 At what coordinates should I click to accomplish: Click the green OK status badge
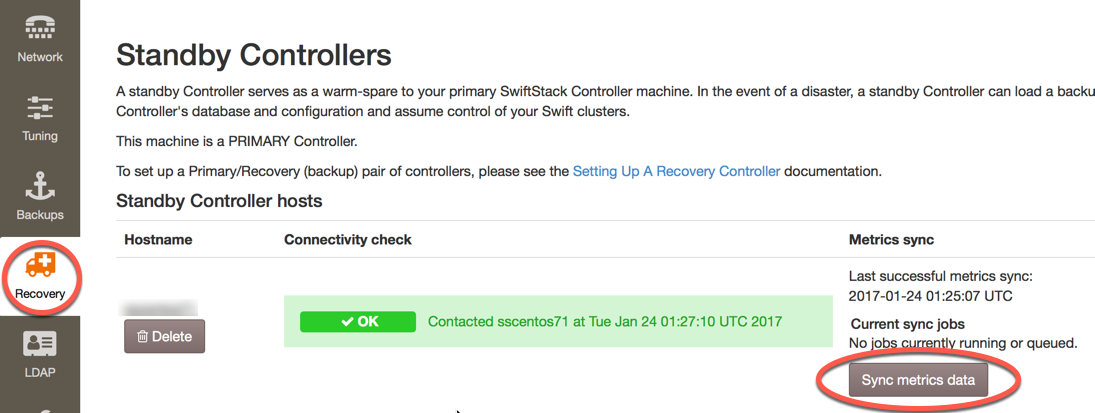(x=358, y=321)
